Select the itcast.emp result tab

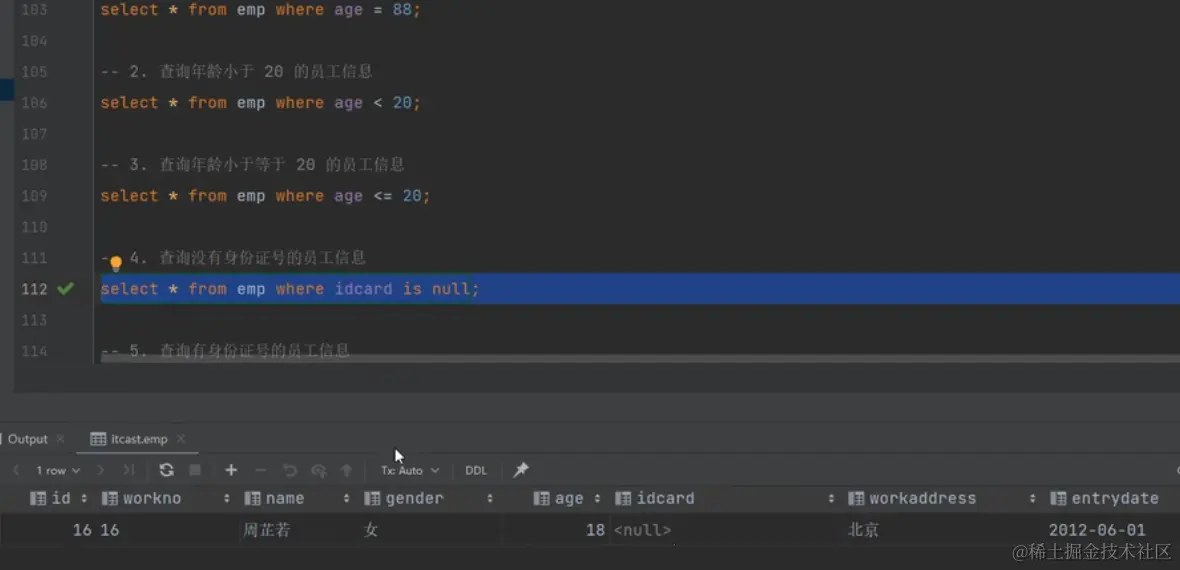tap(139, 439)
